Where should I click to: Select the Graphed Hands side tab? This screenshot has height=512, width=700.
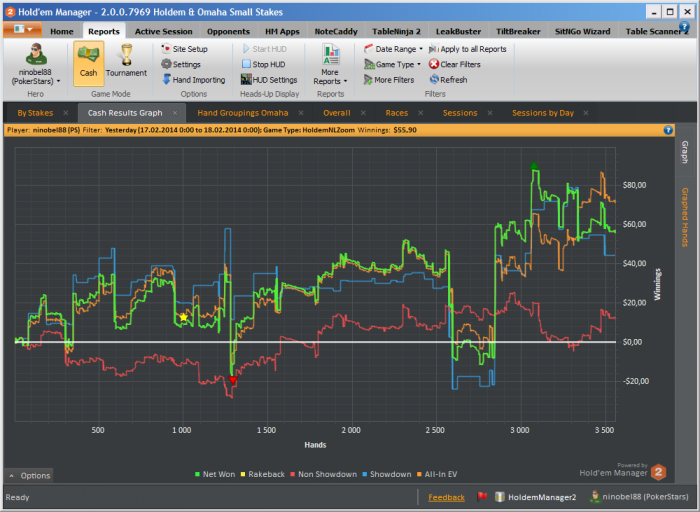[x=685, y=217]
